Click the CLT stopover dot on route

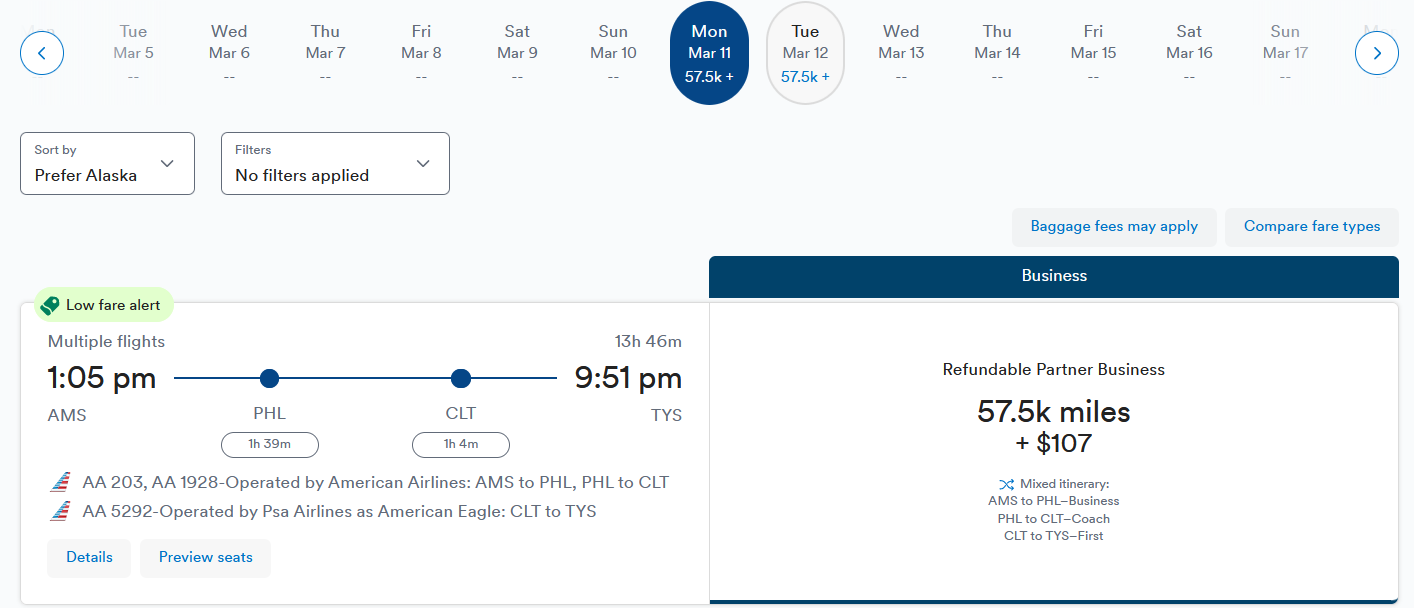point(461,378)
